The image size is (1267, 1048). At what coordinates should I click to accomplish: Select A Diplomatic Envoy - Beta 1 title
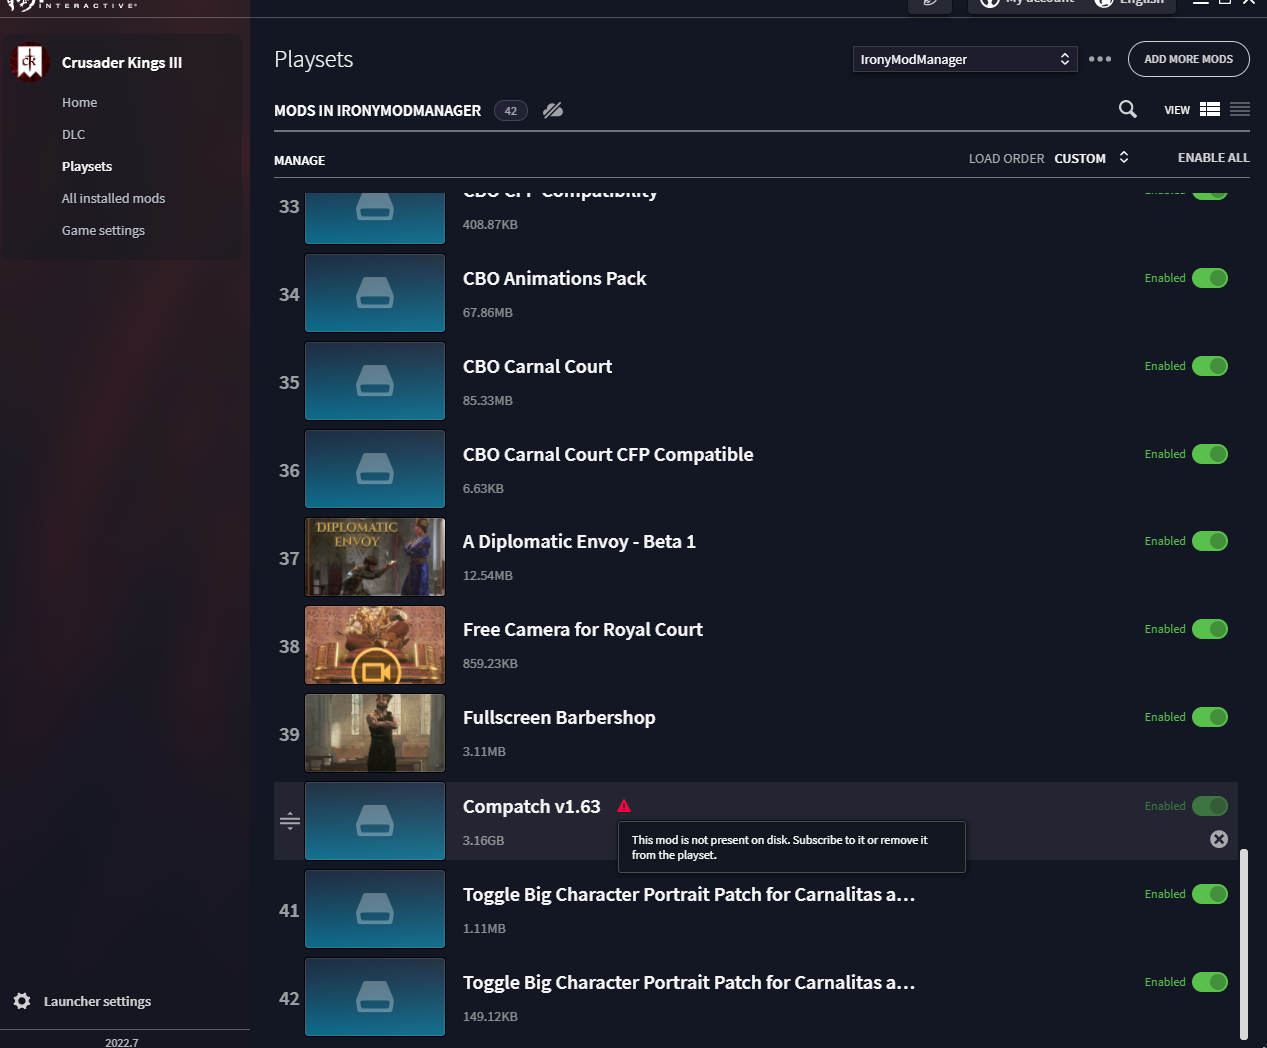[x=579, y=541]
